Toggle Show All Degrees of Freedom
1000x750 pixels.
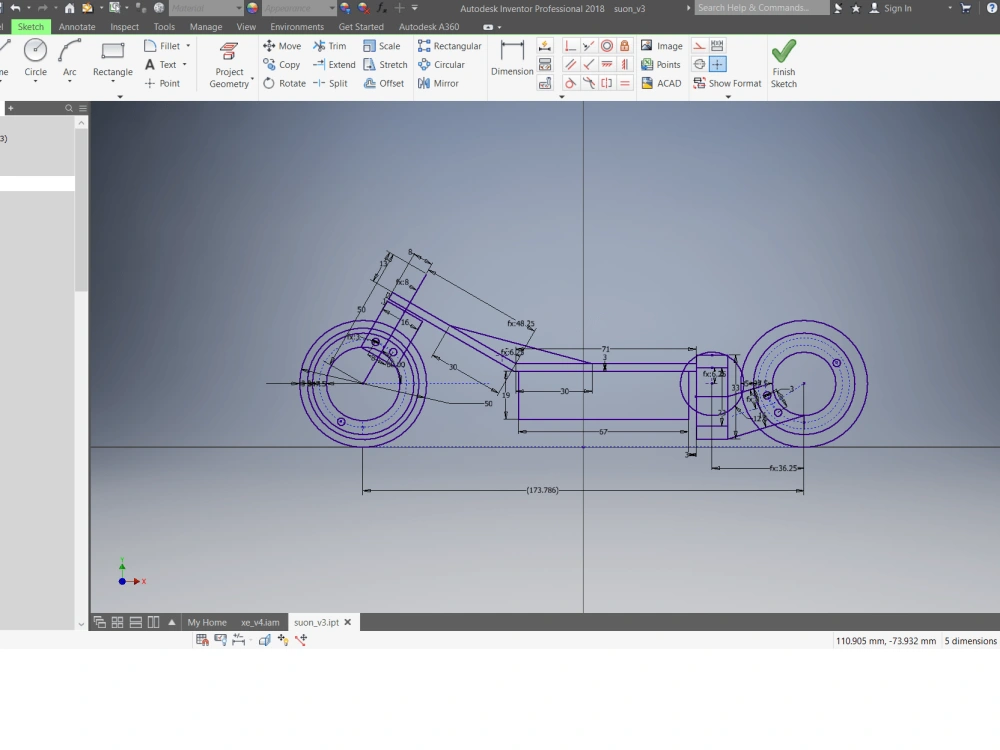283,640
